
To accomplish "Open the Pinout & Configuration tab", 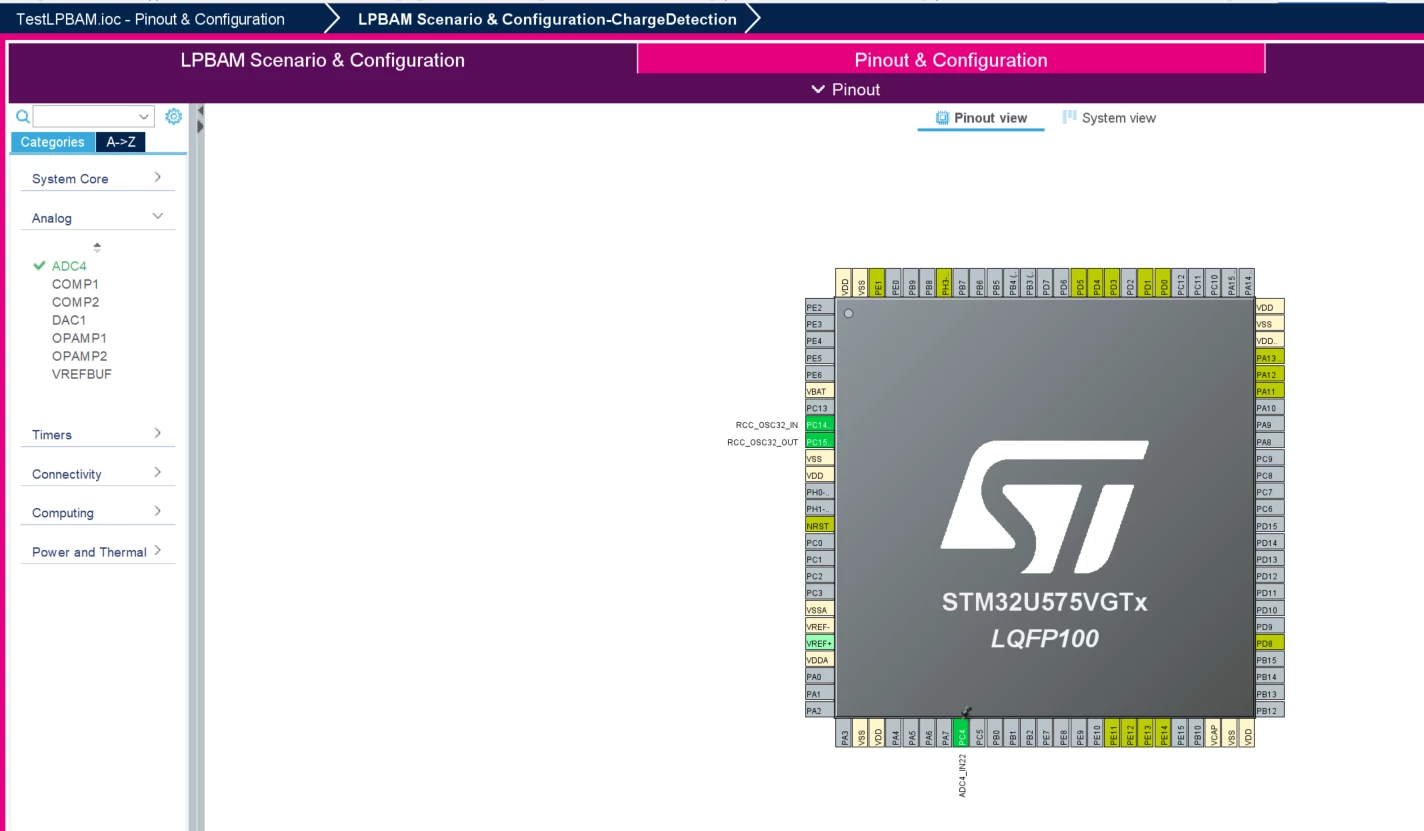I will [951, 60].
